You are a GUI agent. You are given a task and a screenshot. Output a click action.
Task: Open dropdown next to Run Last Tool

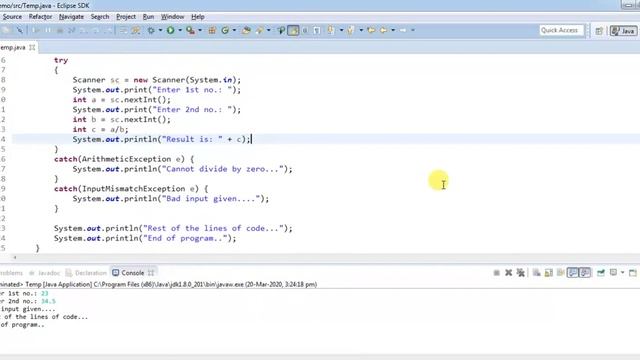click(200, 30)
